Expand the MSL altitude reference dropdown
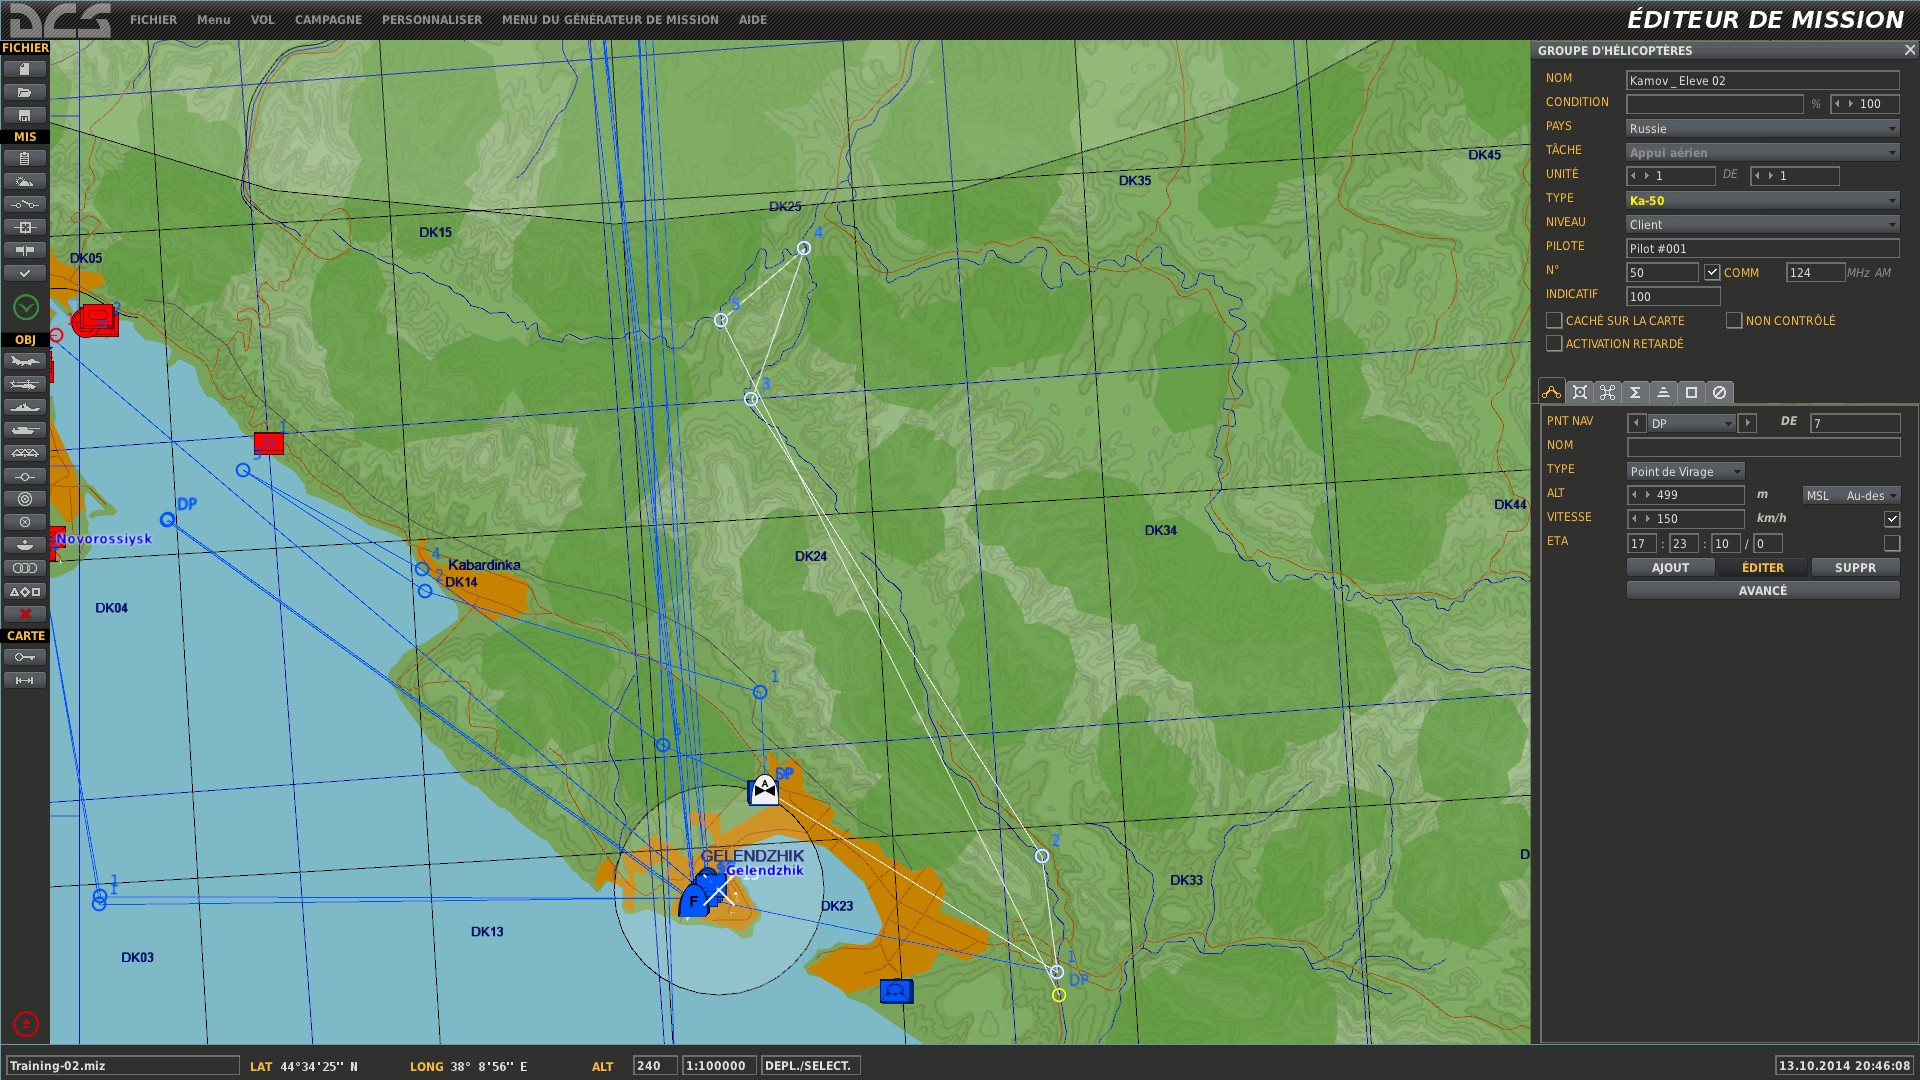This screenshot has height=1080, width=1920. (1851, 495)
